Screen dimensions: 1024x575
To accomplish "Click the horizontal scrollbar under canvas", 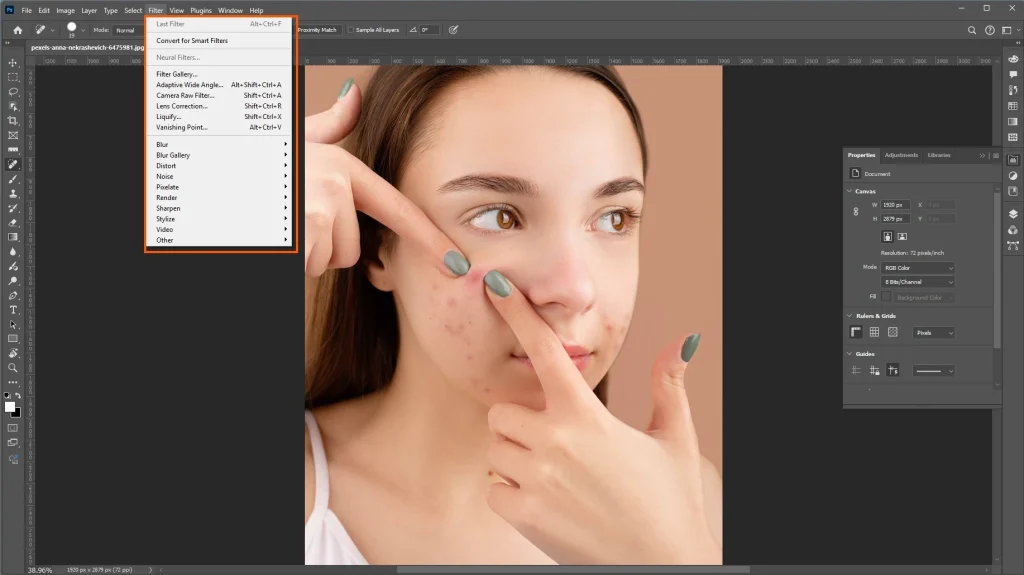I will tap(573, 570).
